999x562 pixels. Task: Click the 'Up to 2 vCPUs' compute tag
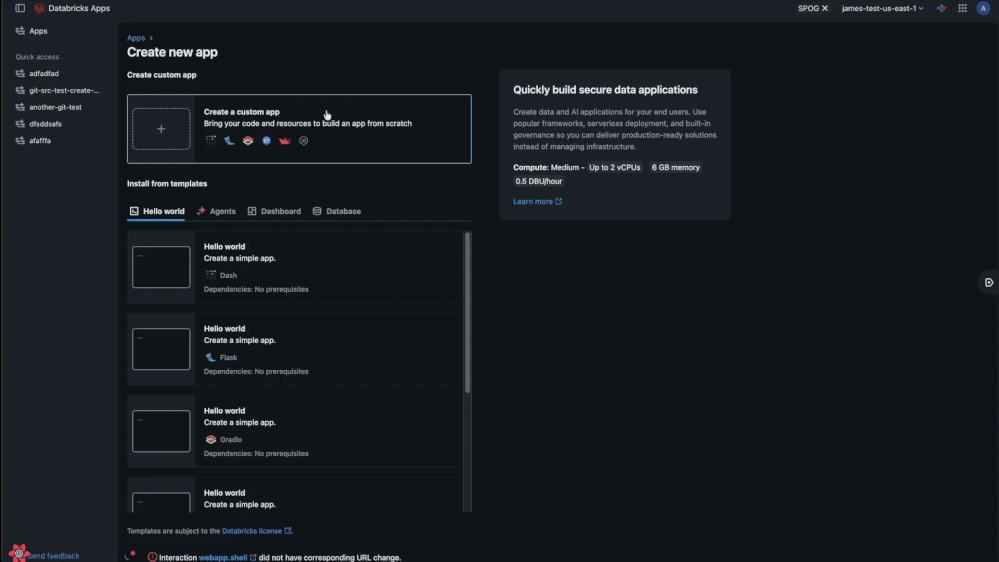614,167
